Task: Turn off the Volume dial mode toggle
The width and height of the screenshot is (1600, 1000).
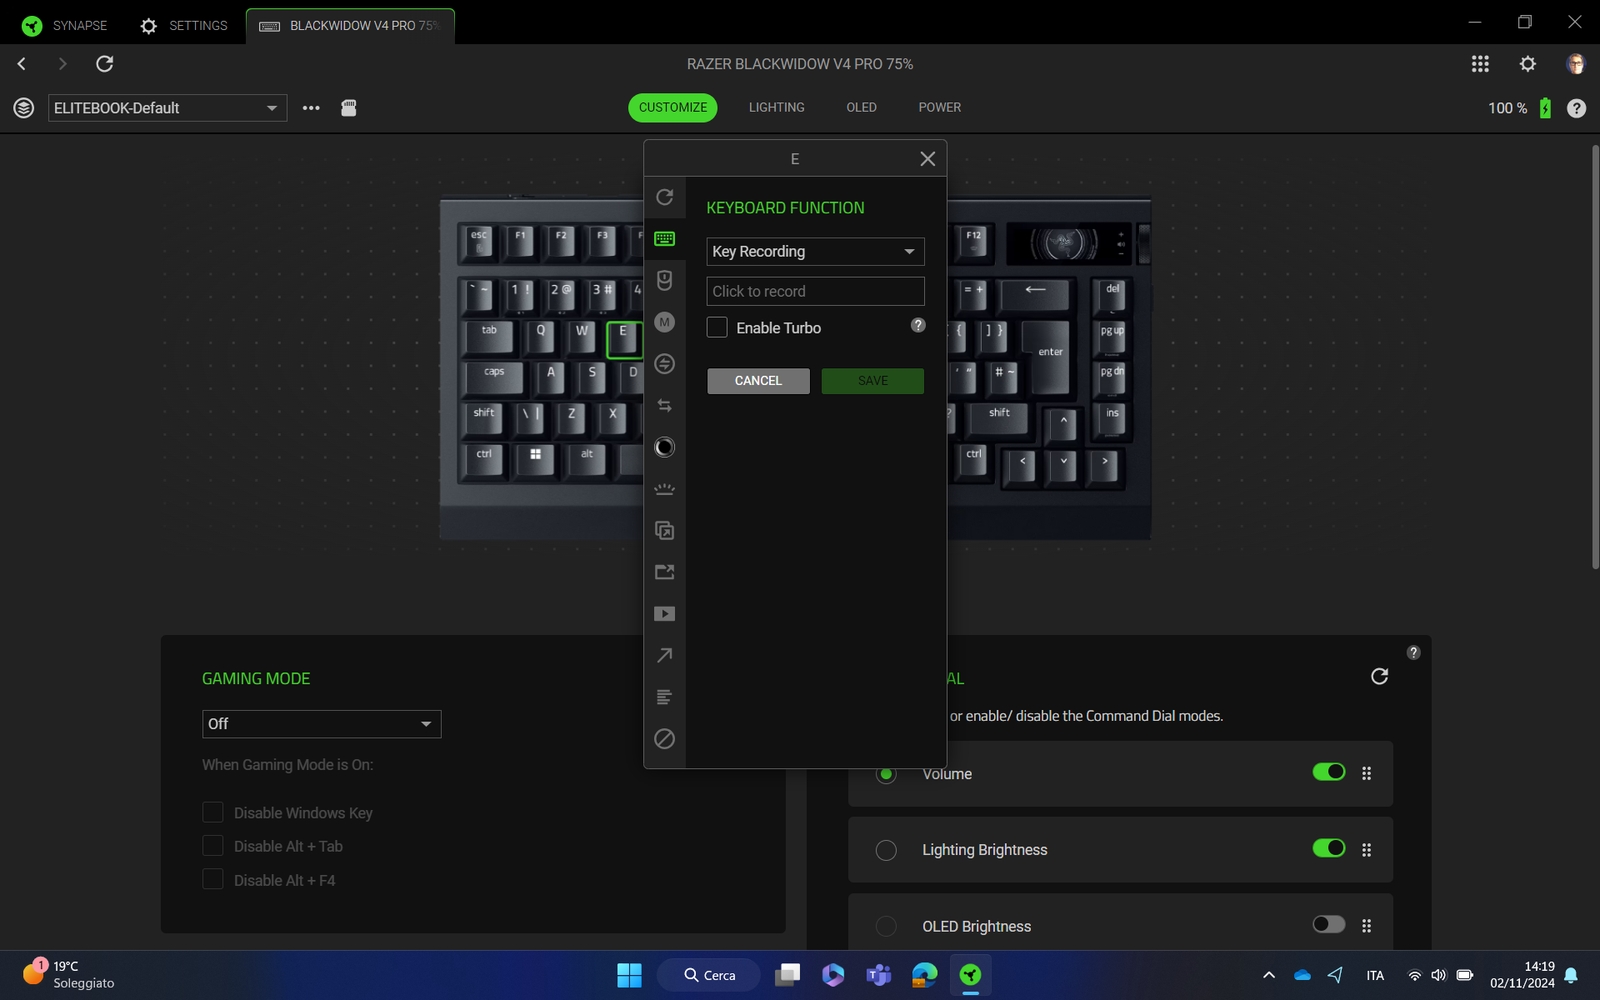Action: pyautogui.click(x=1328, y=772)
